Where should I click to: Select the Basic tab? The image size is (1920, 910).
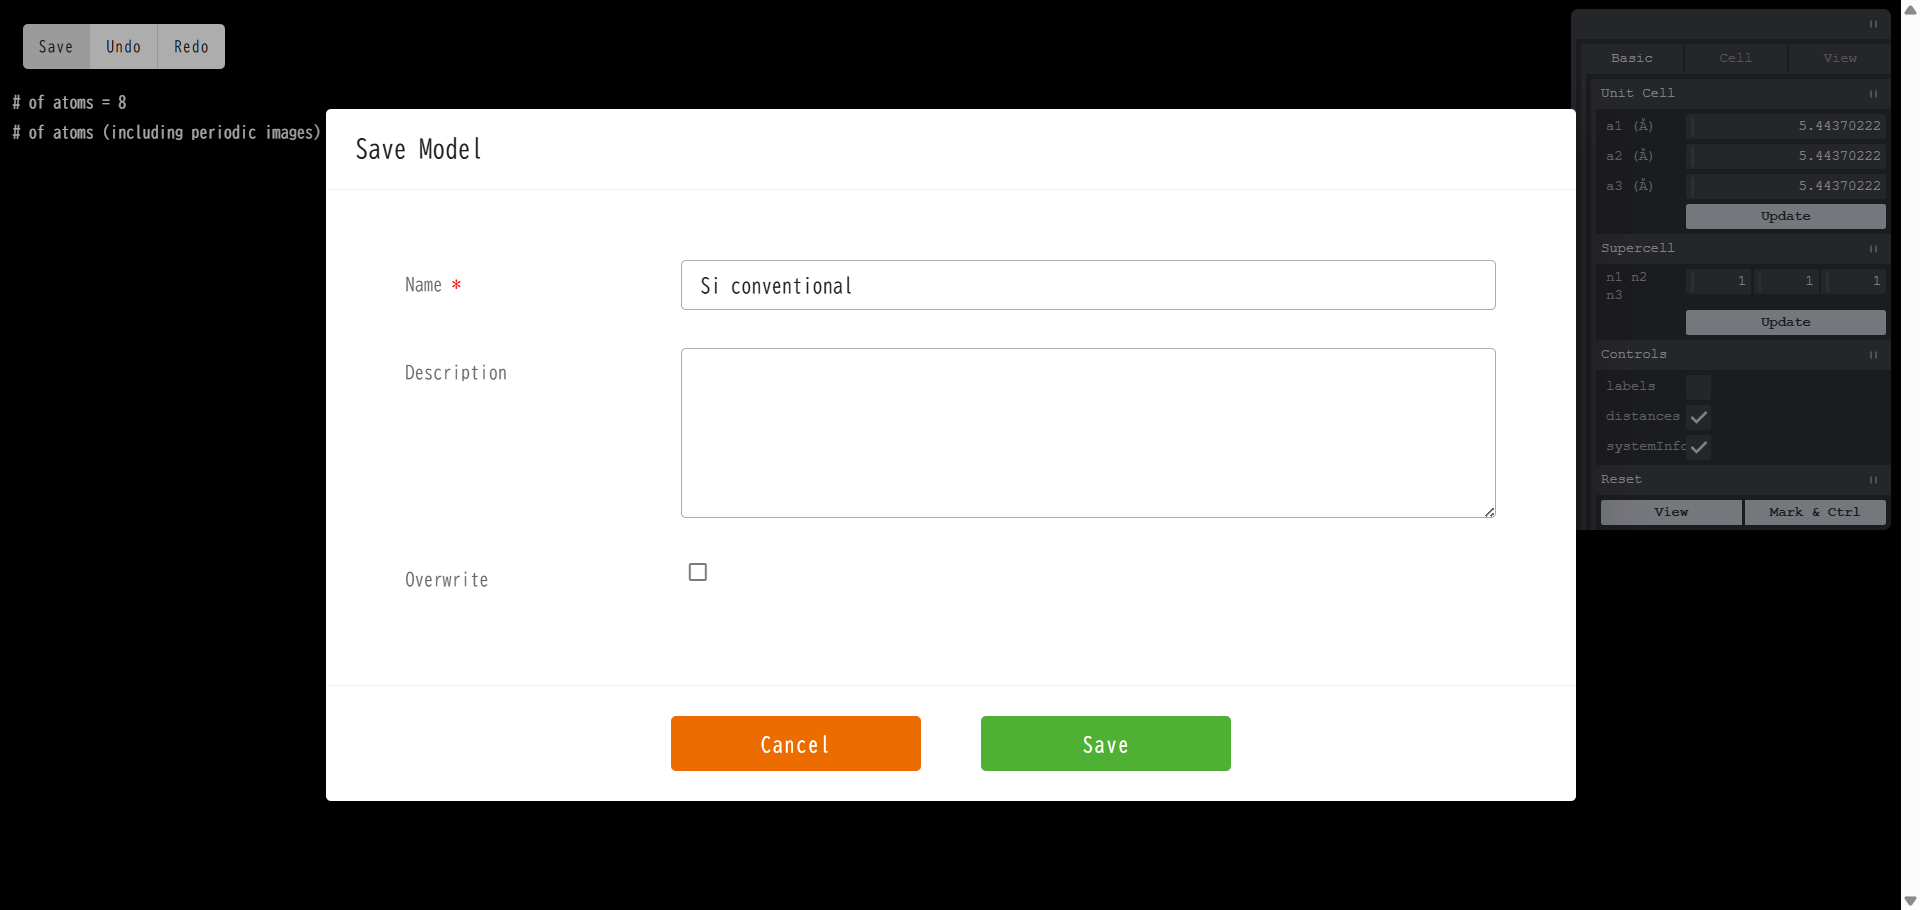(1631, 58)
